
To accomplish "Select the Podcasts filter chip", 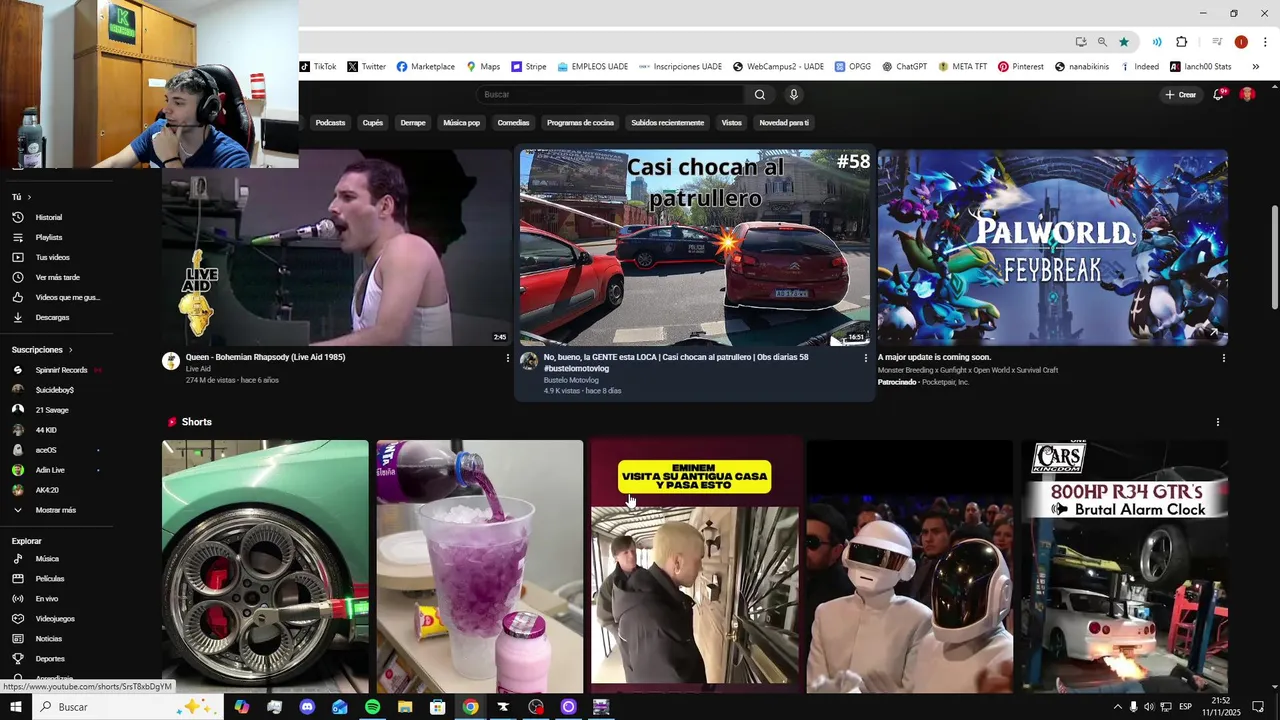I will [x=330, y=123].
